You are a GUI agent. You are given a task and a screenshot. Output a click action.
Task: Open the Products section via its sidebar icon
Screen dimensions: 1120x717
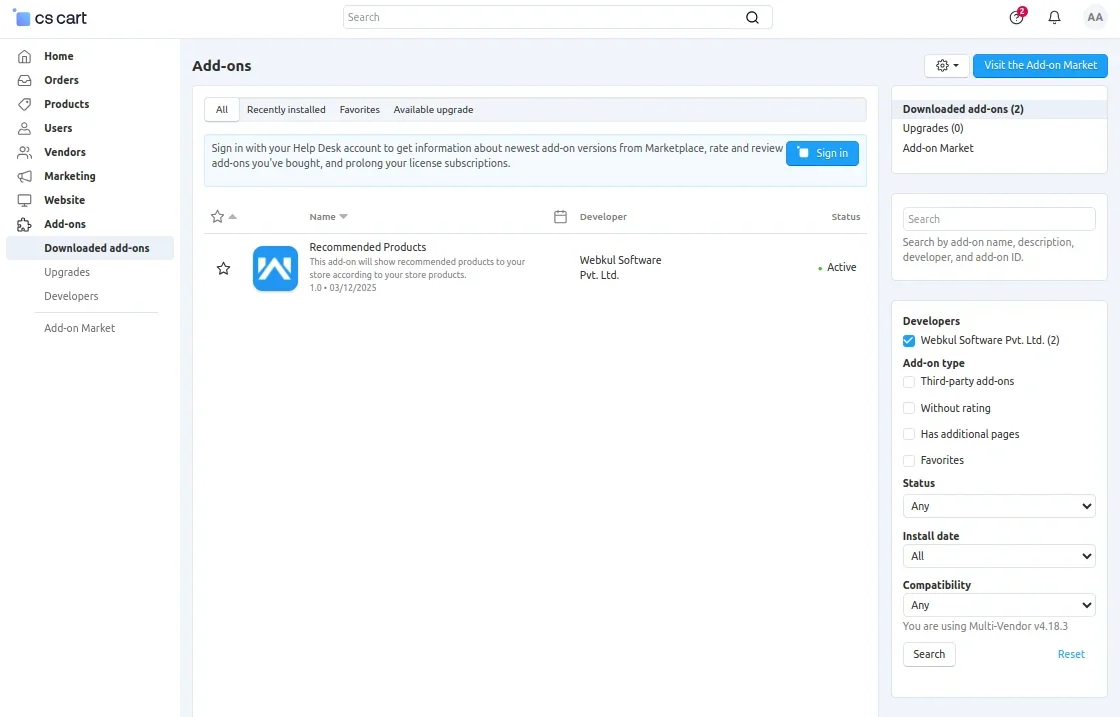pyautogui.click(x=24, y=104)
